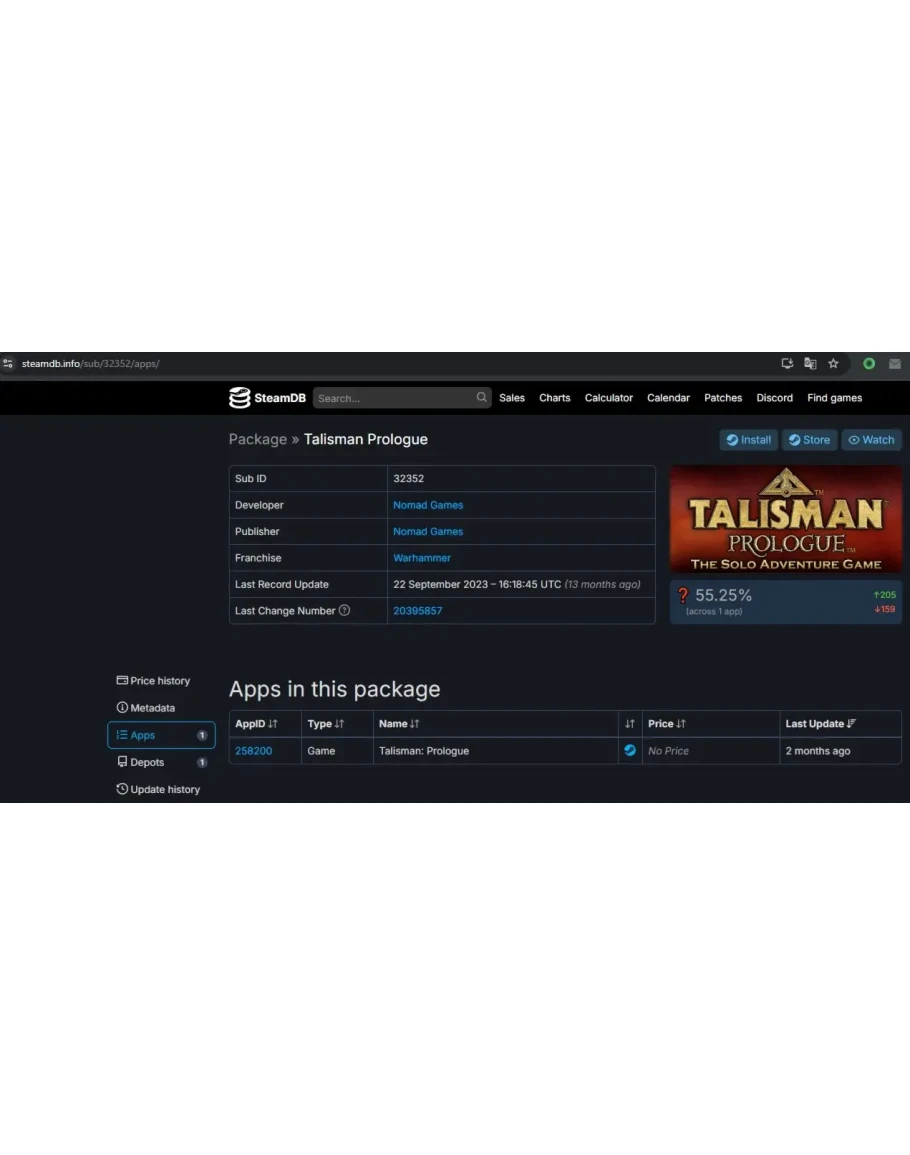Sort the table by Type column
This screenshot has height=1155, width=910.
(325, 724)
